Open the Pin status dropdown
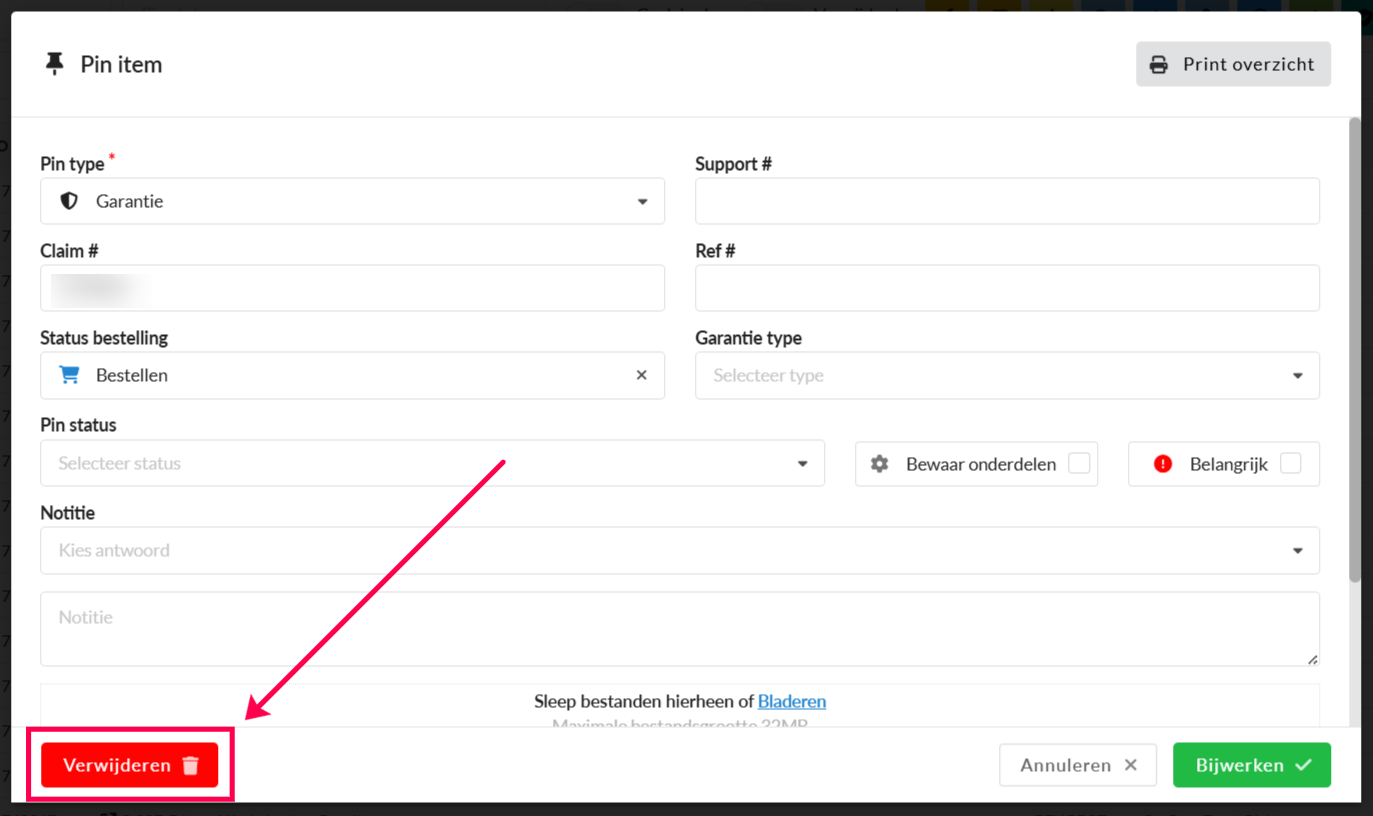This screenshot has height=816, width=1373. 432,464
